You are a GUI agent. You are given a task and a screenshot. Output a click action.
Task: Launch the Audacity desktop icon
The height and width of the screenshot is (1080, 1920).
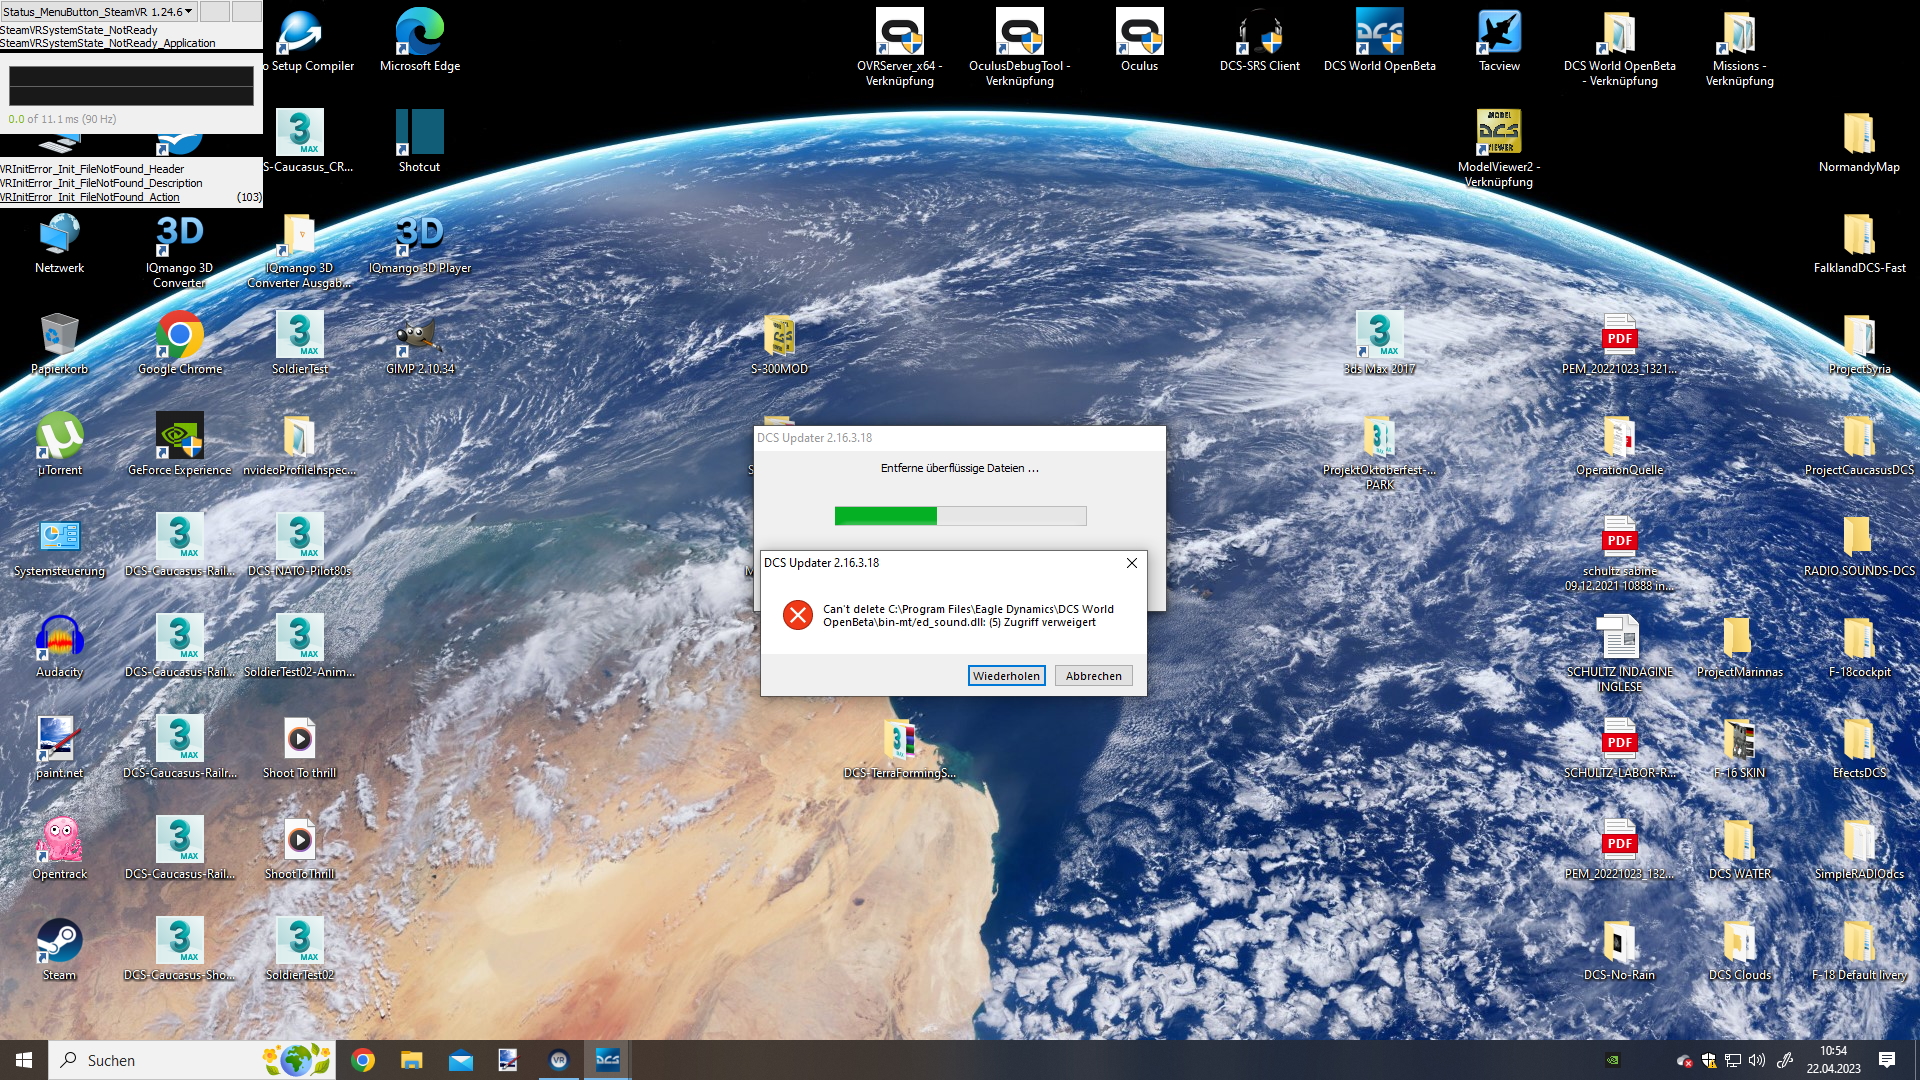pos(60,647)
